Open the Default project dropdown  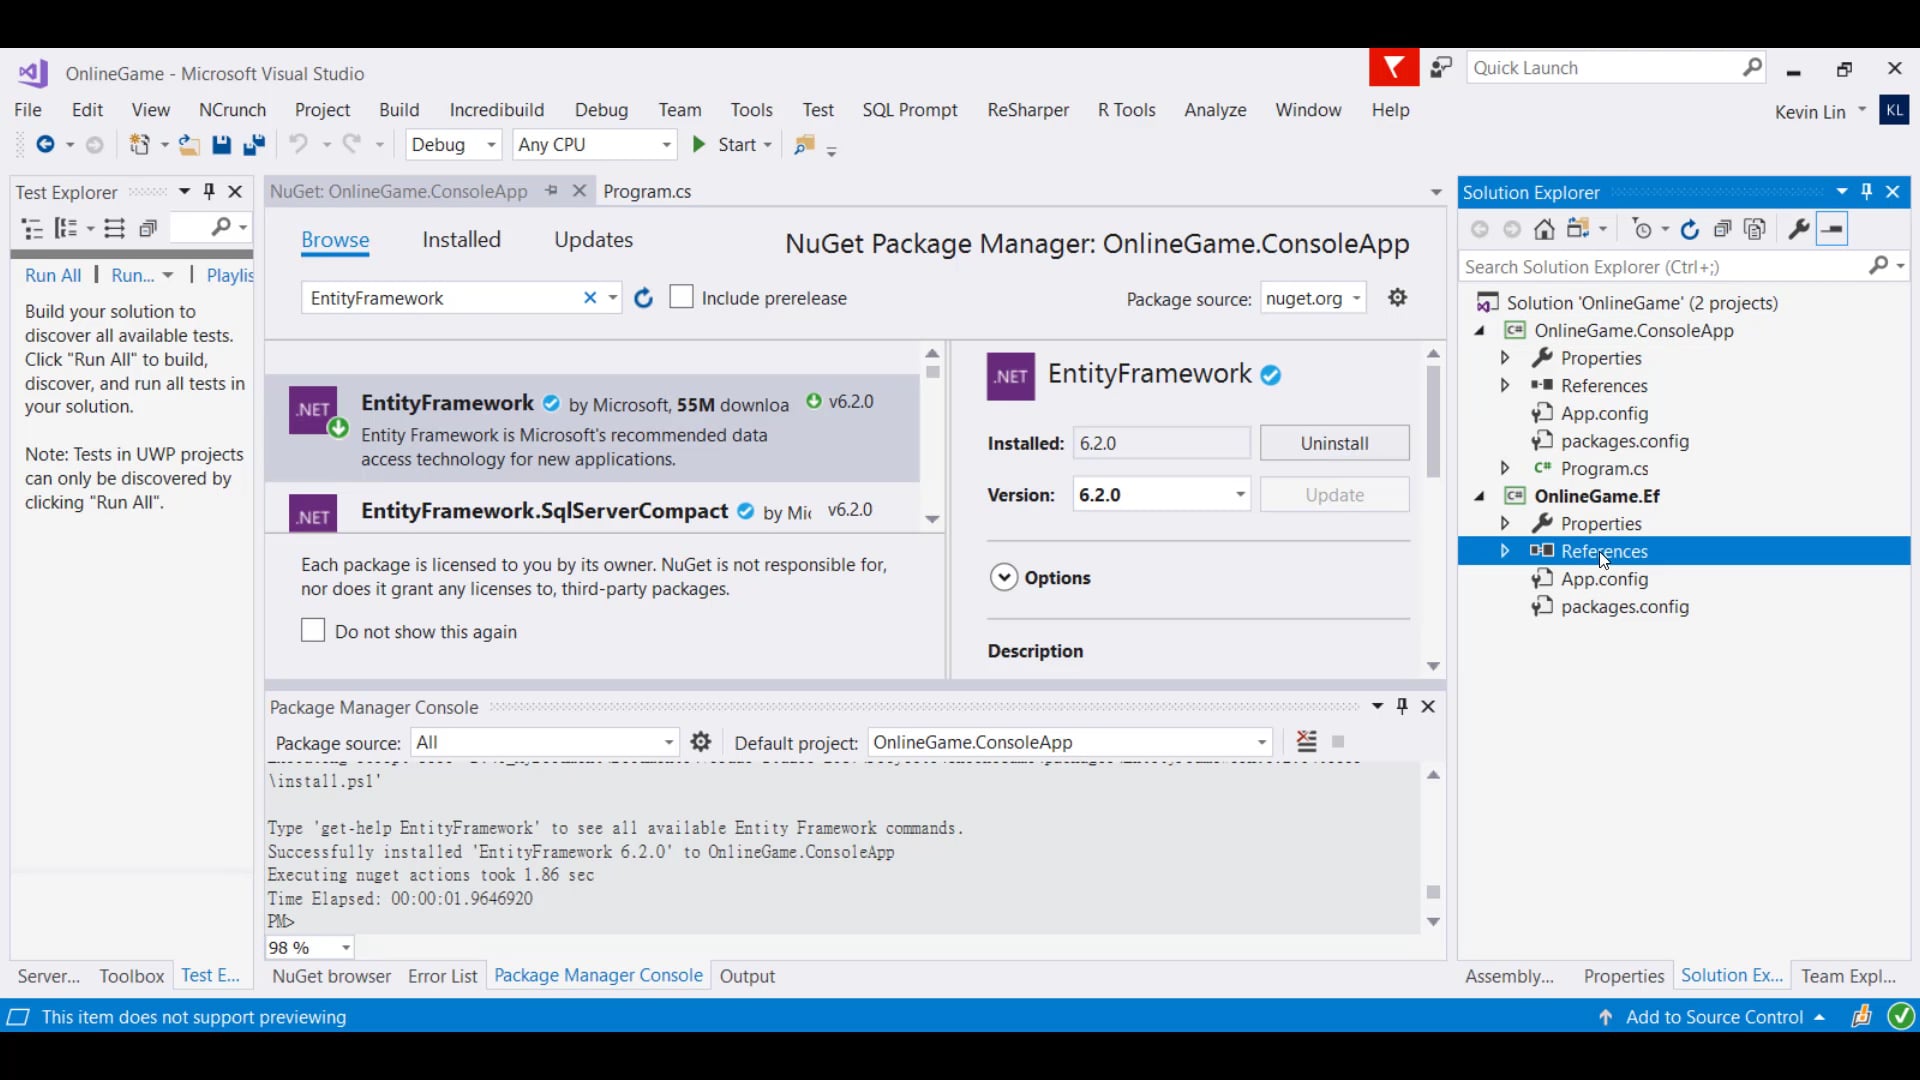pos(1262,743)
